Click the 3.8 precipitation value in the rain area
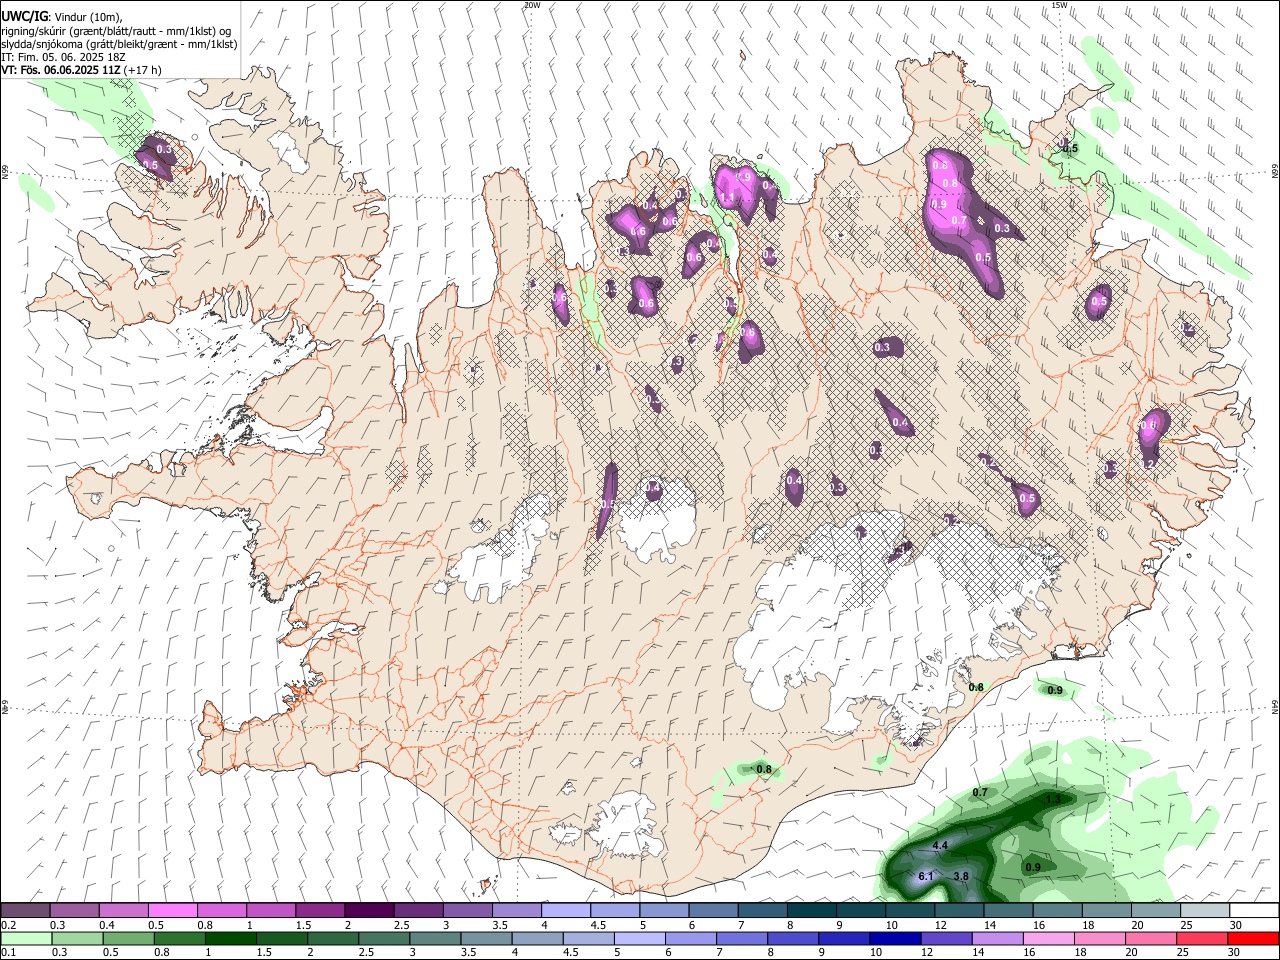Screen dimensions: 1280x960 point(961,877)
